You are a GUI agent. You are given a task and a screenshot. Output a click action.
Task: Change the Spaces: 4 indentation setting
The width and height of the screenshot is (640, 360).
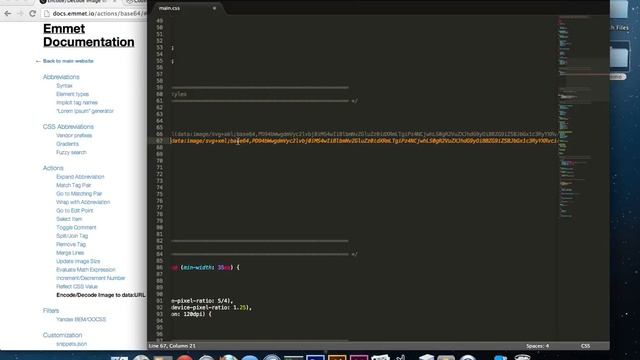pyautogui.click(x=537, y=346)
